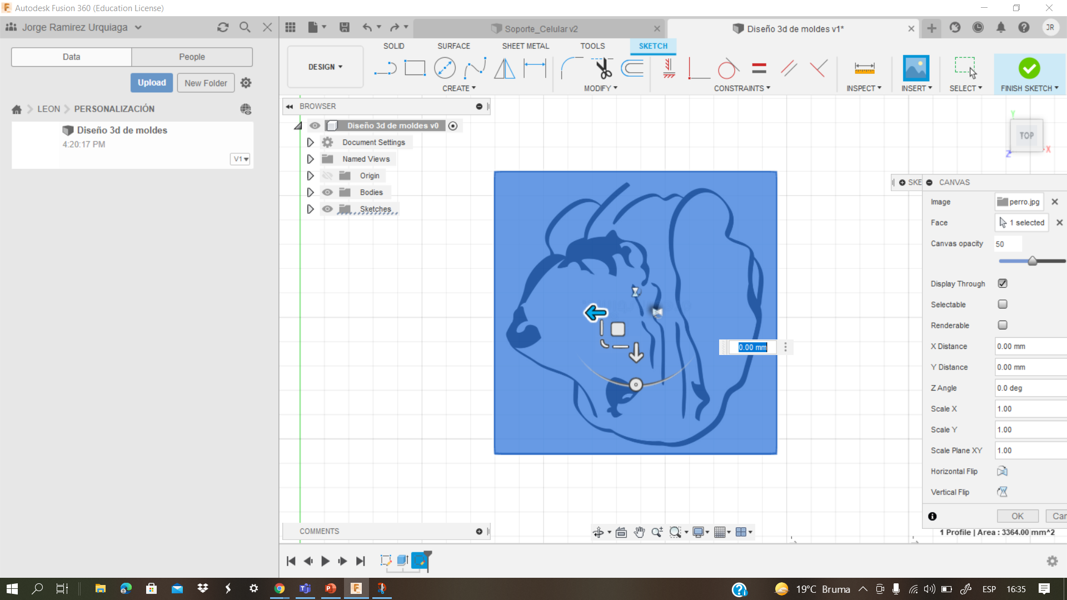Select the Fillet modify tool
1067x600 pixels.
pyautogui.click(x=572, y=68)
